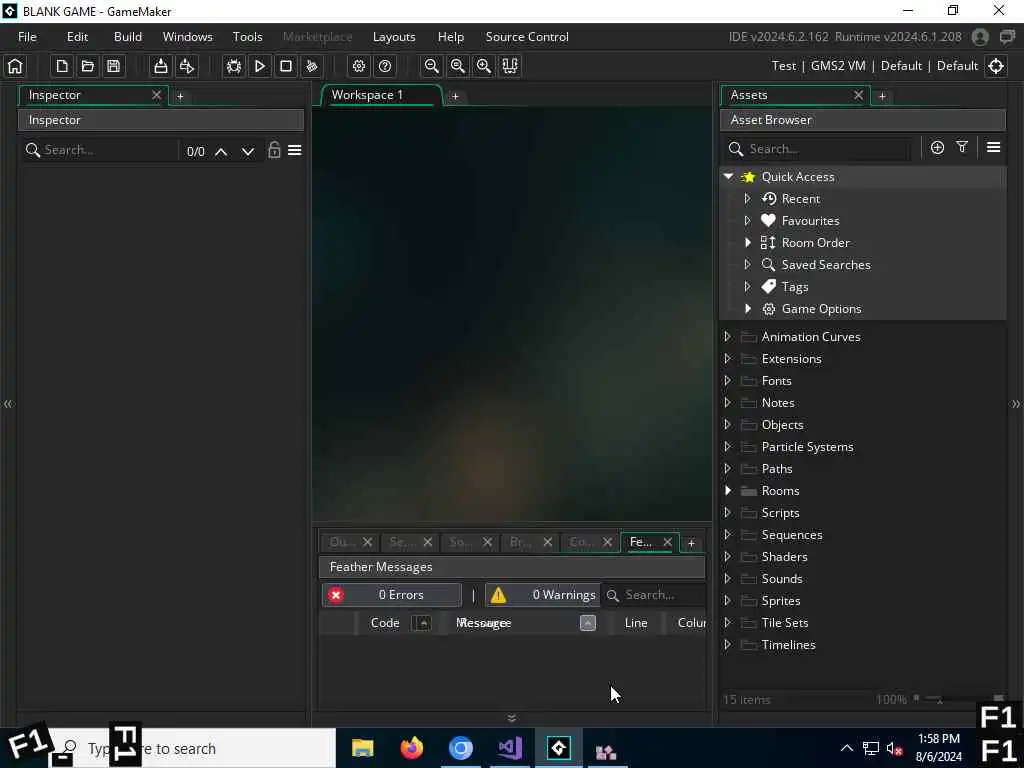Create a new project with toolbar icon
The width and height of the screenshot is (1024, 768).
pos(62,66)
